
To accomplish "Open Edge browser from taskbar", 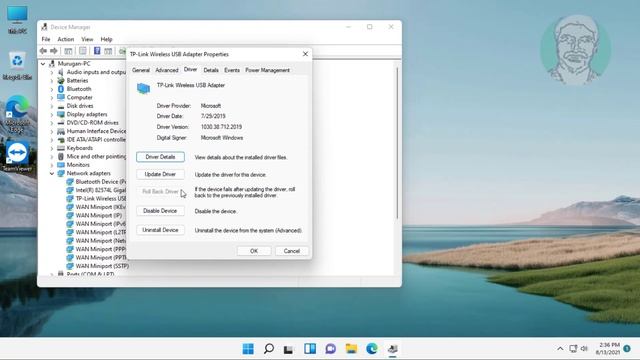I will 372,349.
